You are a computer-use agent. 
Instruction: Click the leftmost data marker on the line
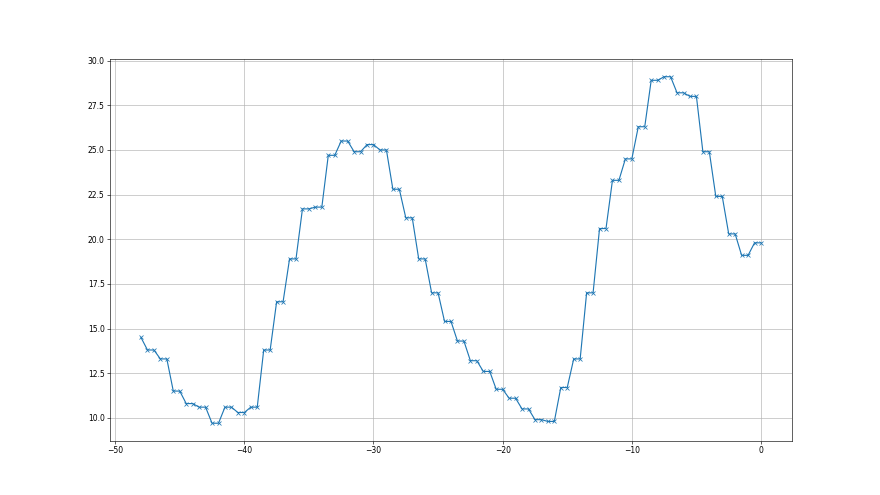141,338
